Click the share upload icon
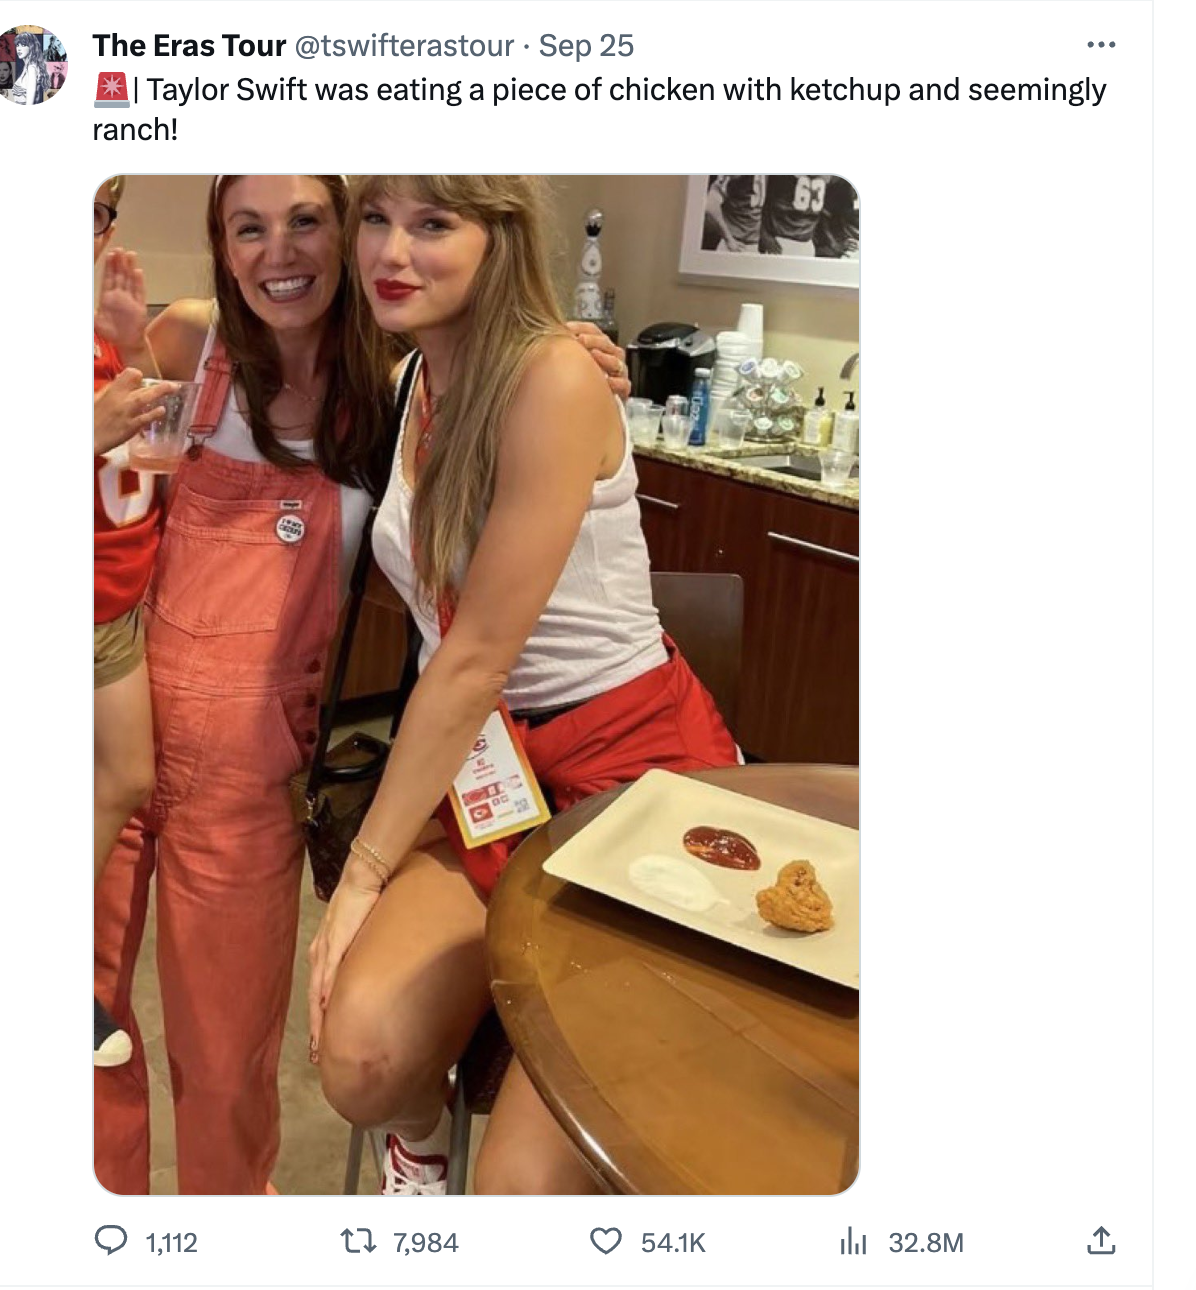The width and height of the screenshot is (1196, 1290). [1100, 1241]
